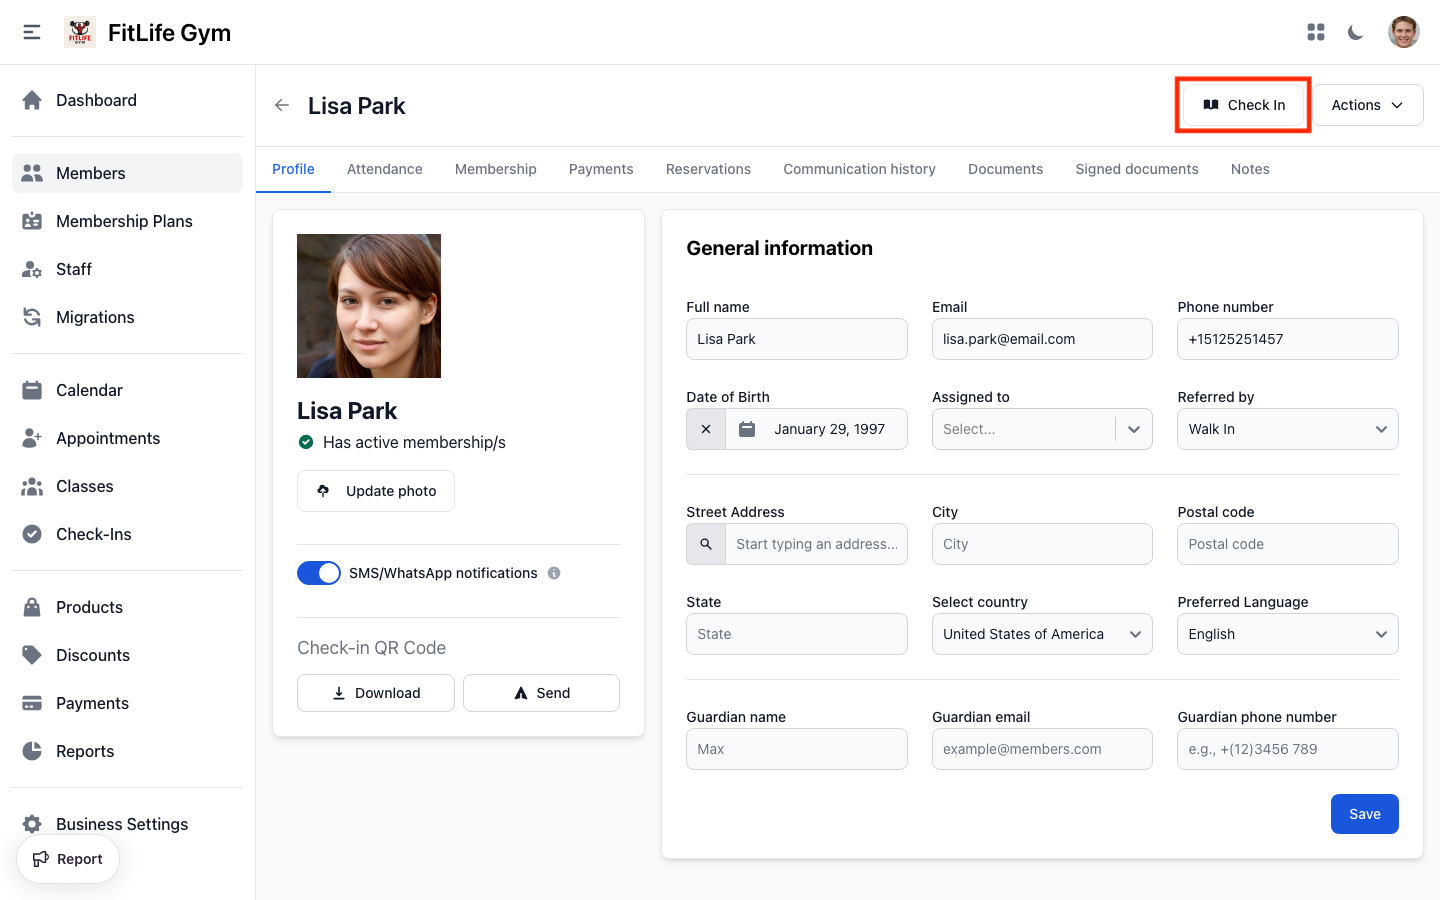This screenshot has height=900, width=1440.
Task: Download the Check-in QR Code
Action: coord(375,693)
